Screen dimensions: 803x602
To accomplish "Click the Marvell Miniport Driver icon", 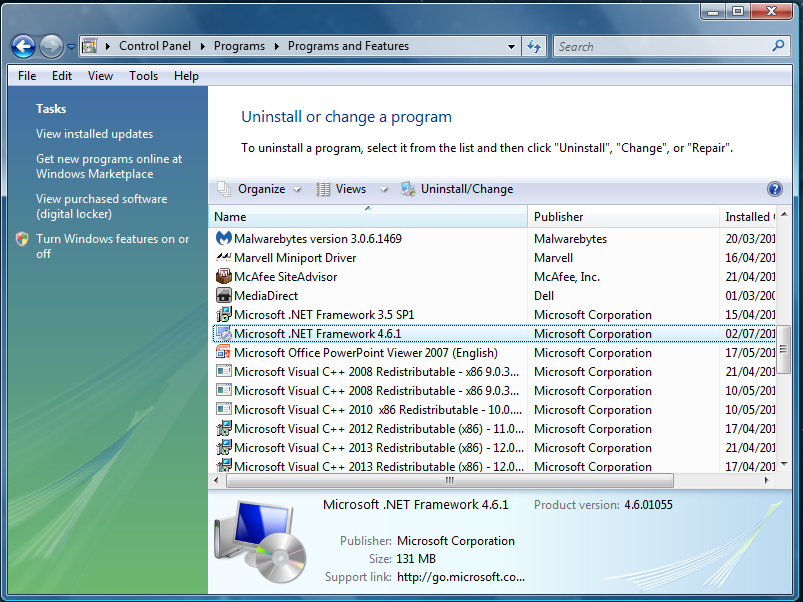I will pos(224,257).
